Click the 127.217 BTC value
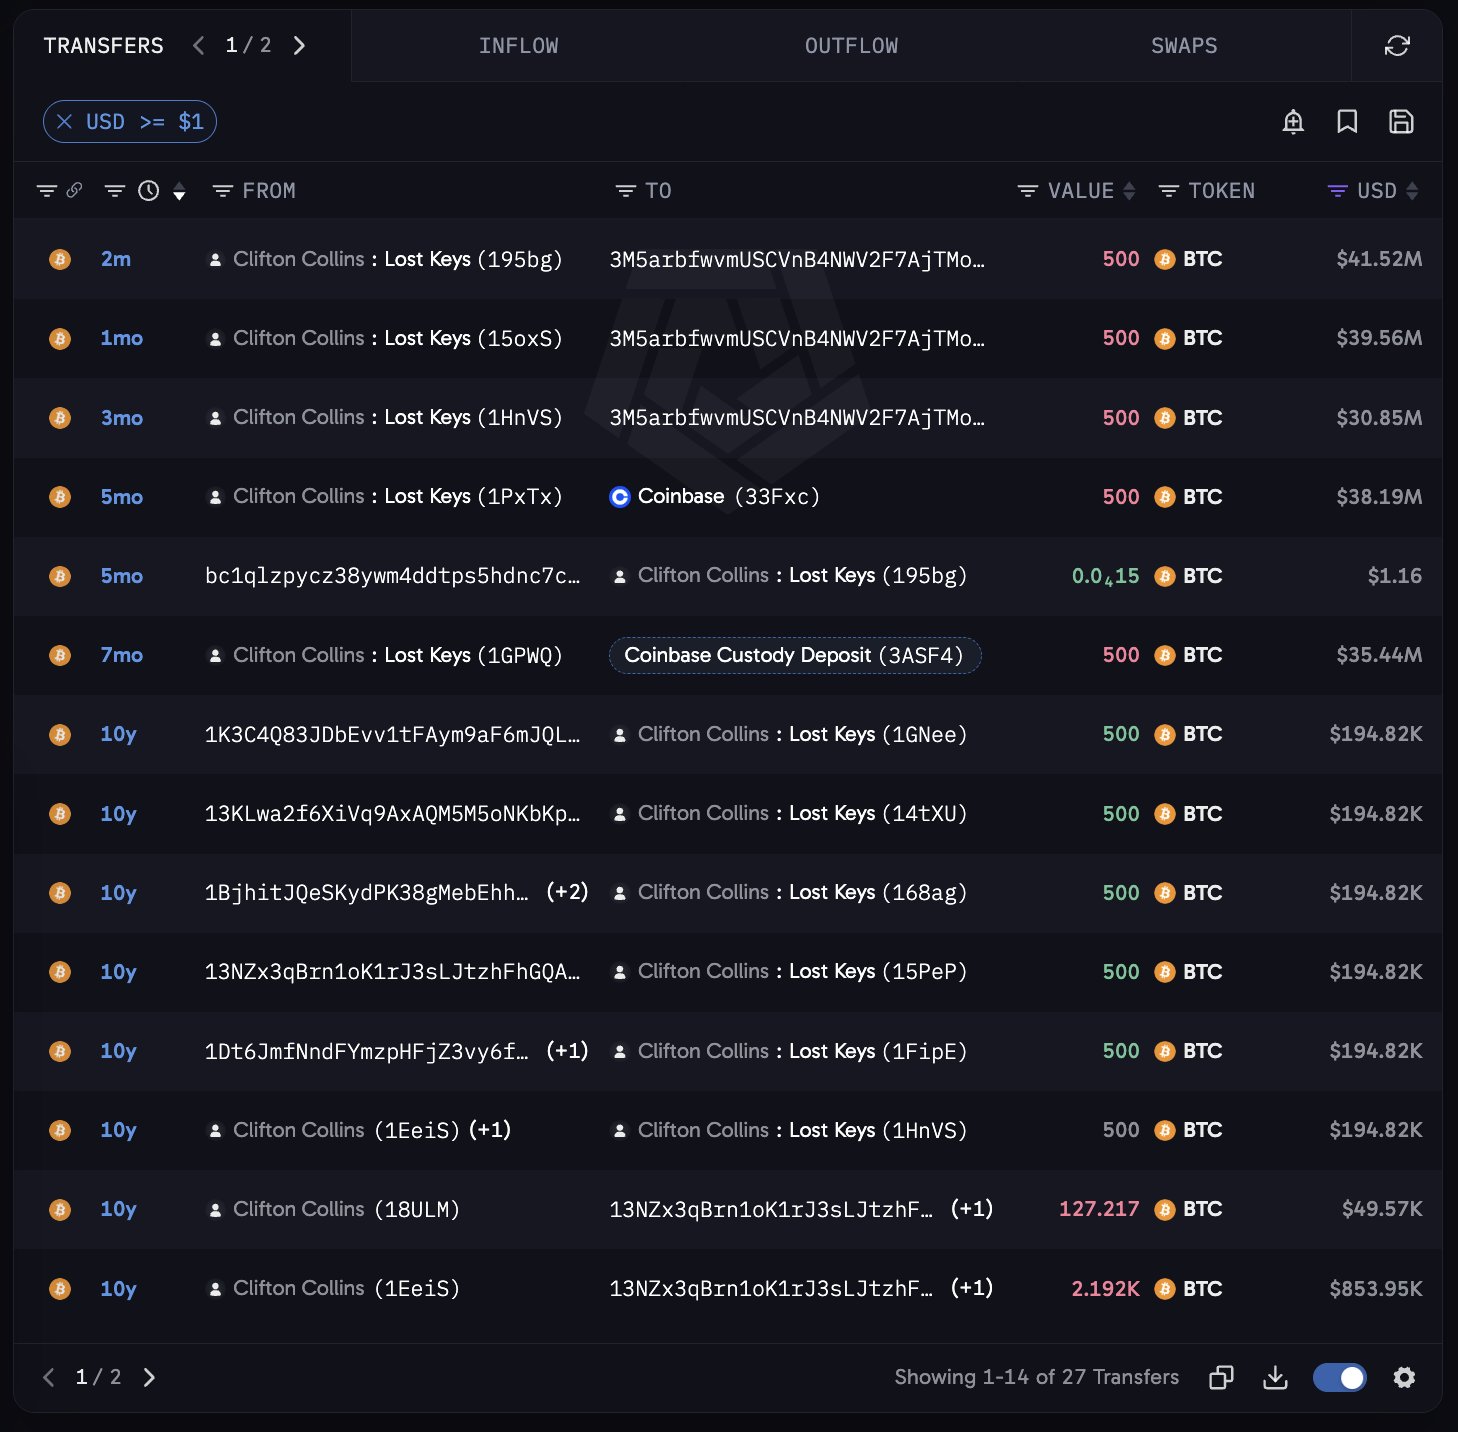Screen dimensions: 1458x1432 click(1099, 1209)
